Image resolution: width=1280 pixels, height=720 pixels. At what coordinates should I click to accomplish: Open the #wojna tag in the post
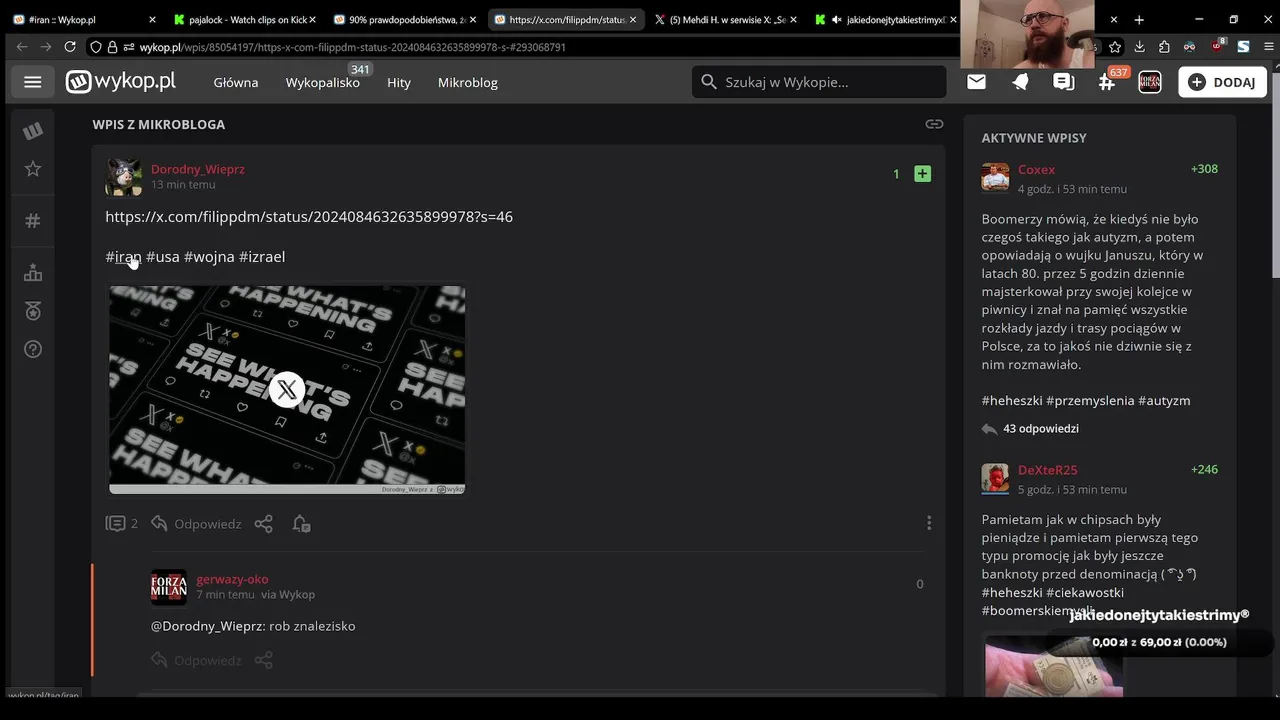[x=209, y=256]
